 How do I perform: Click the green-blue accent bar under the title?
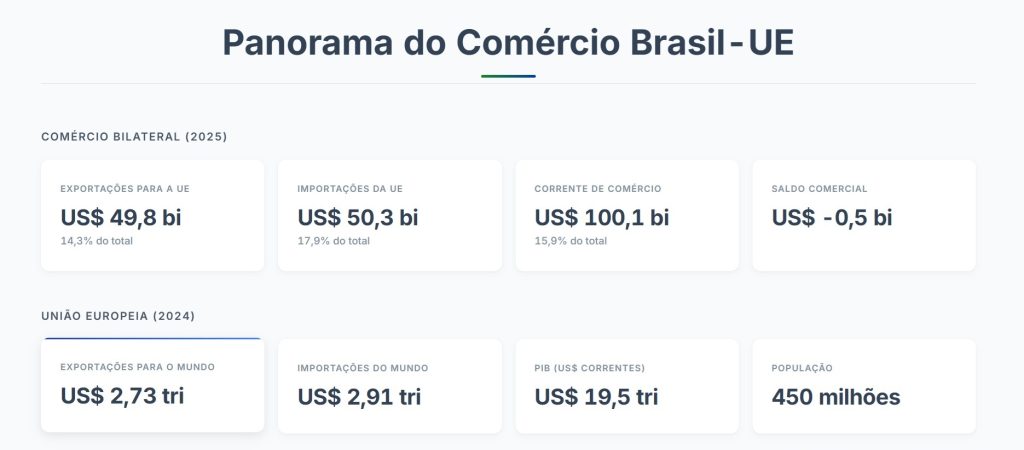508,76
